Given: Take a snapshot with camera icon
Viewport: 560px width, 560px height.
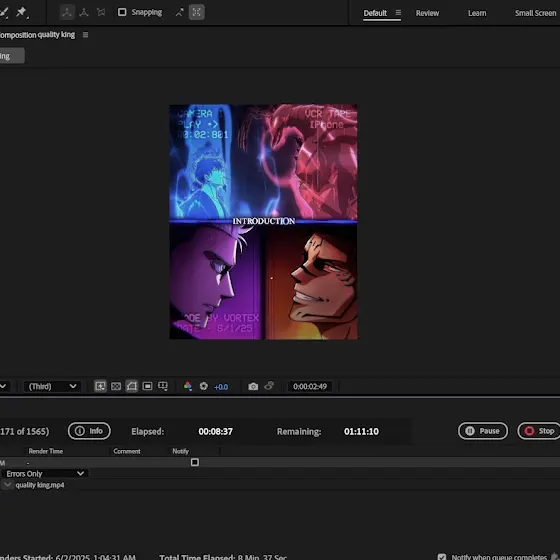Looking at the screenshot, I should click(x=253, y=386).
